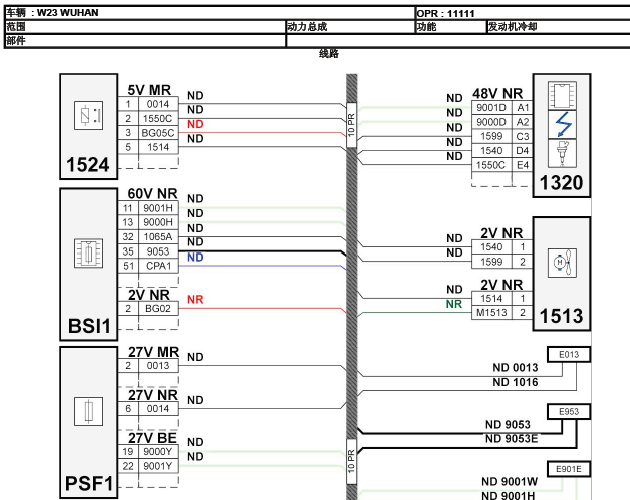Click wire cell 1550C on pin 2 of 1524

158,119
